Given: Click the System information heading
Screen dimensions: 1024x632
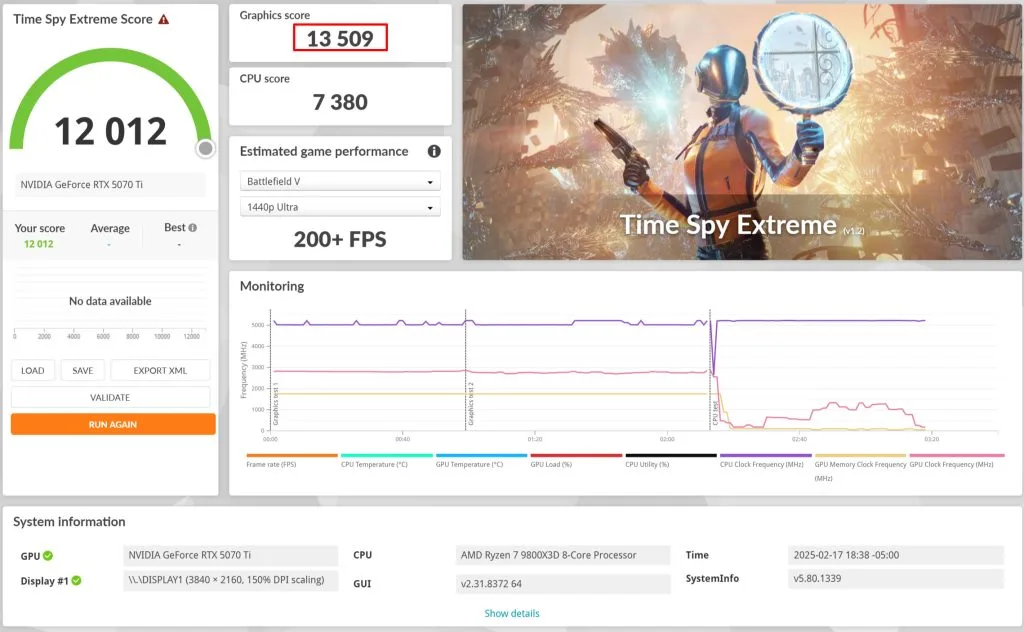Looking at the screenshot, I should pos(69,522).
